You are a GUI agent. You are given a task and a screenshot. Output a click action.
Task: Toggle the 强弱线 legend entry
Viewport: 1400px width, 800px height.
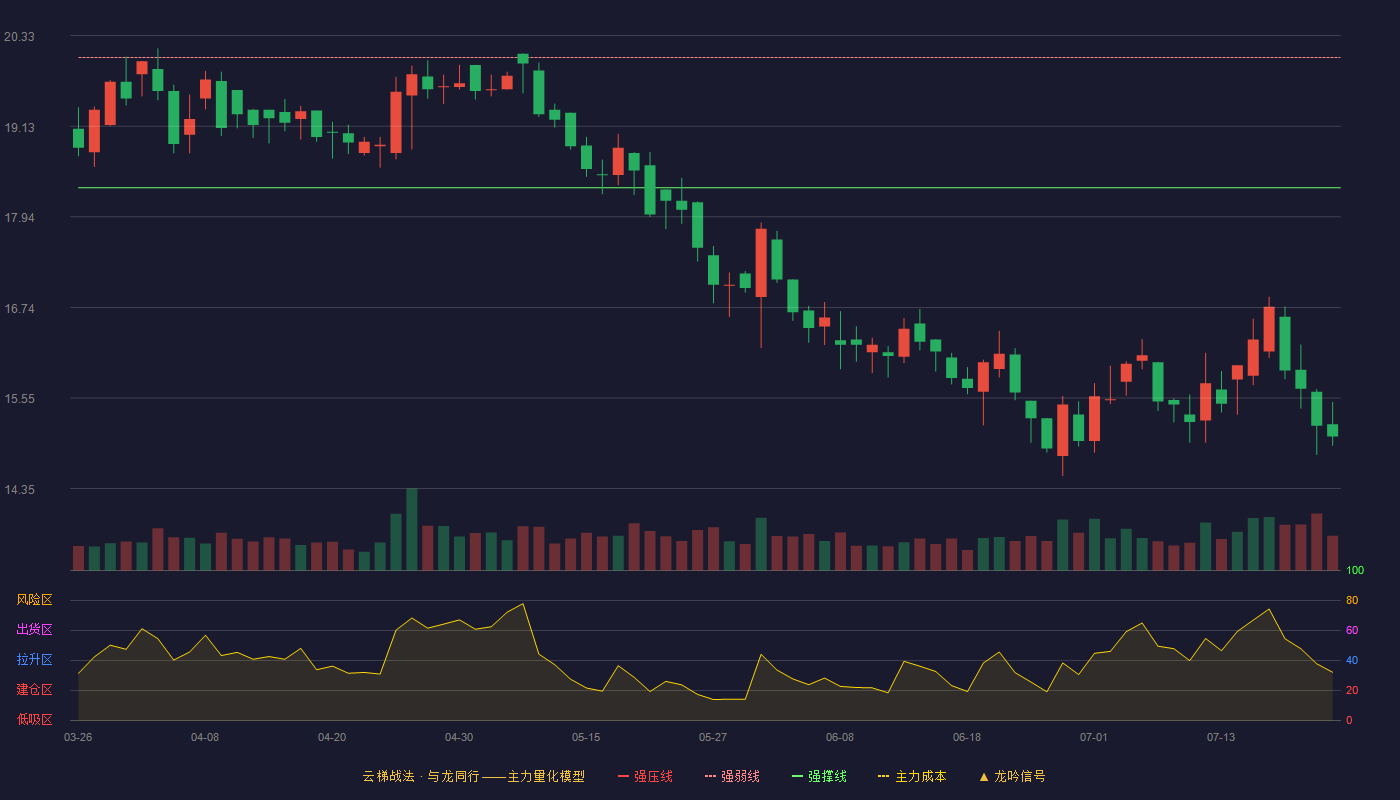point(732,776)
